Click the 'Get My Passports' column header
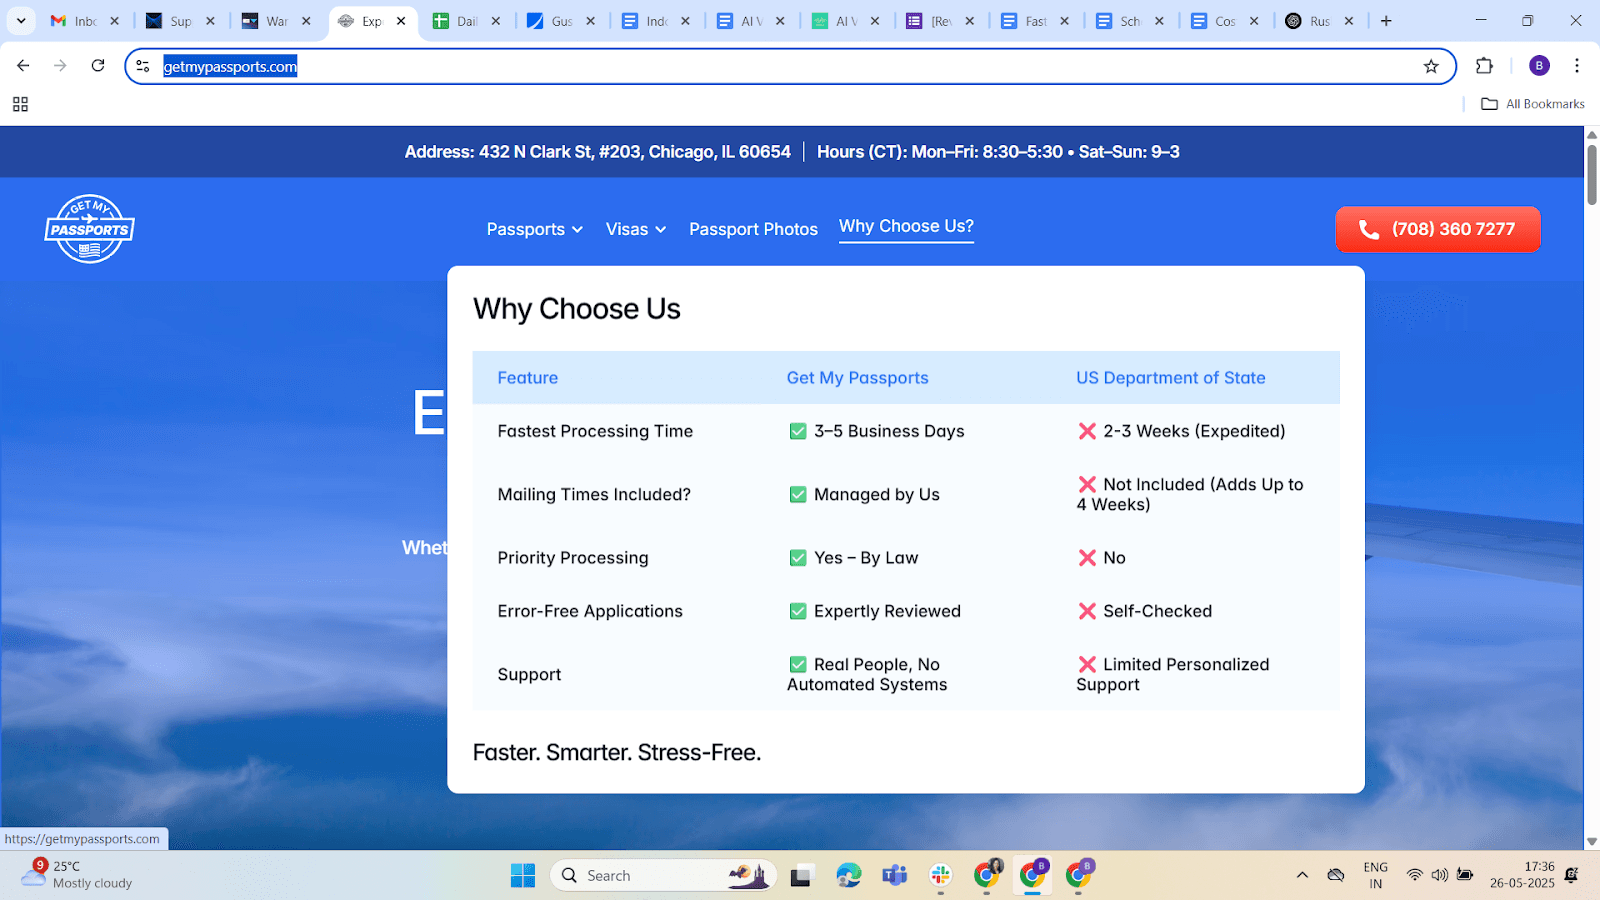Viewport: 1600px width, 900px height. 858,378
